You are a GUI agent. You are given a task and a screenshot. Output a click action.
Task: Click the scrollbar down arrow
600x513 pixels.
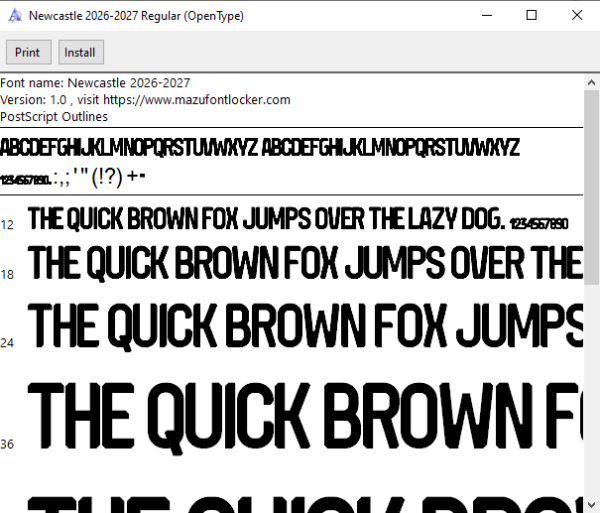pos(592,504)
